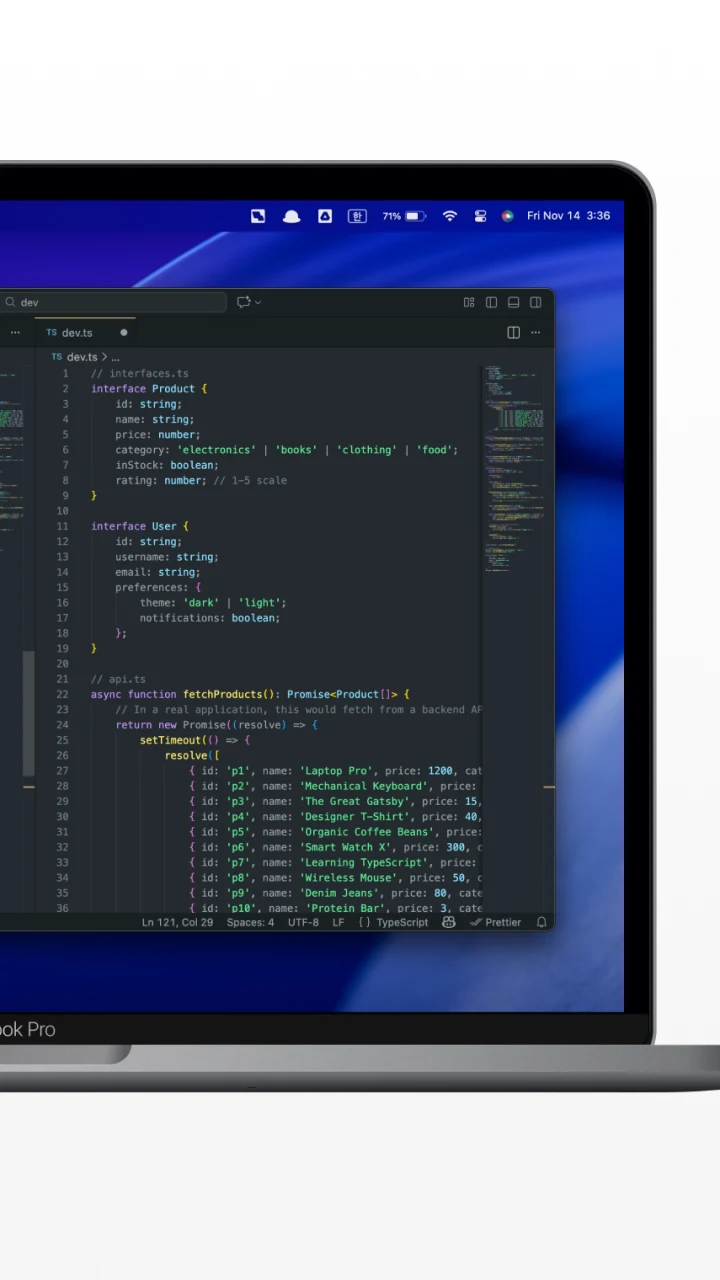This screenshot has width=720, height=1280.
Task: Click the code minimap on the right
Action: (514, 467)
